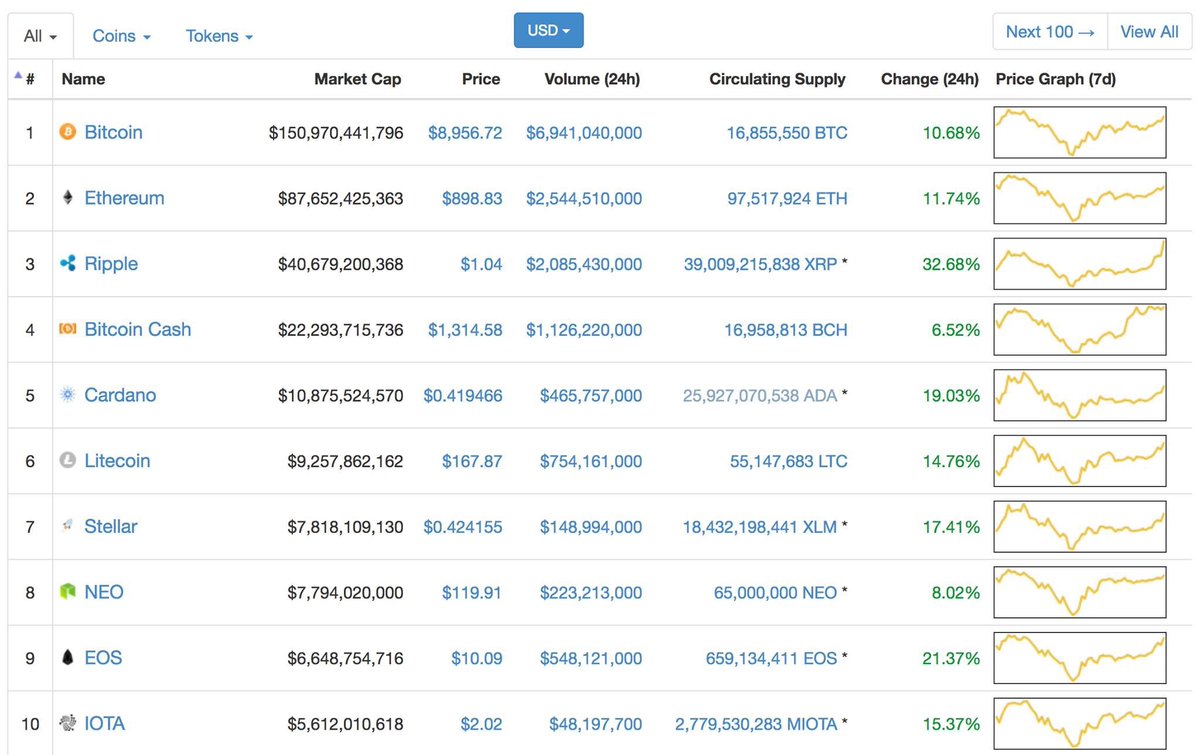Click supply 39,009,215,838 XRP
Viewport: 1200px width, 755px height.
point(762,264)
